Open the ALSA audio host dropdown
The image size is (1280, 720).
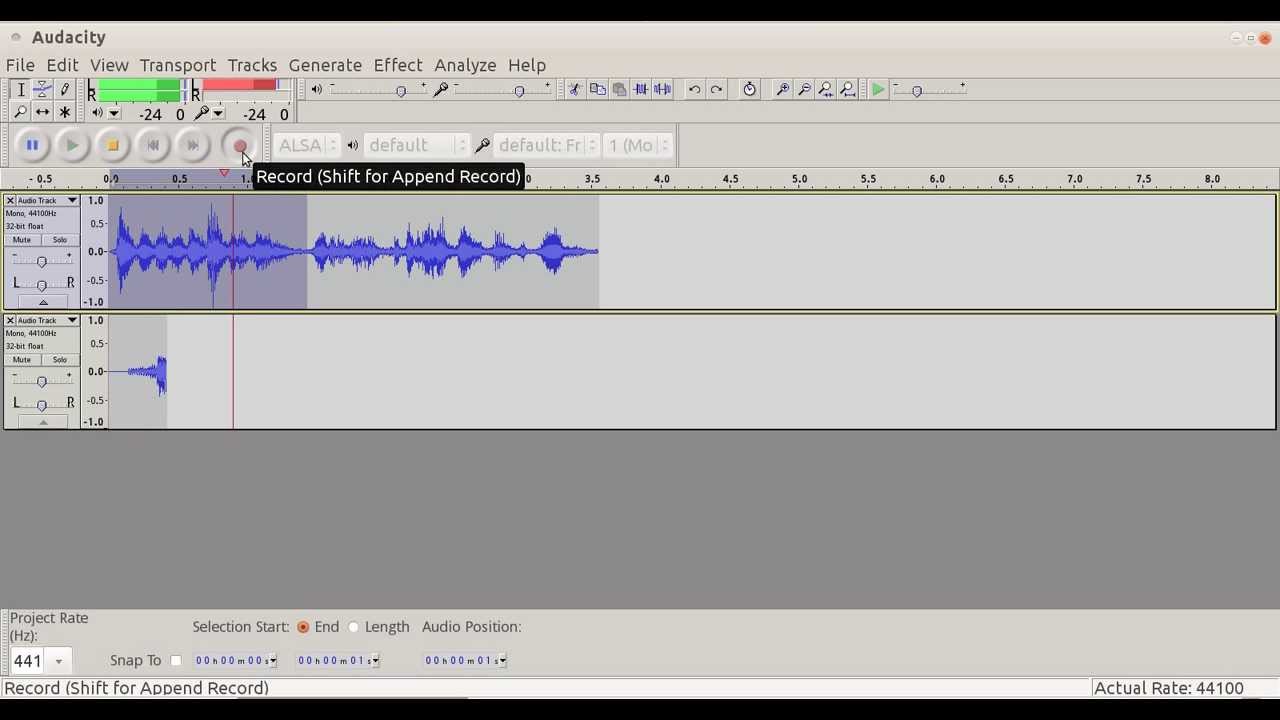tap(306, 146)
